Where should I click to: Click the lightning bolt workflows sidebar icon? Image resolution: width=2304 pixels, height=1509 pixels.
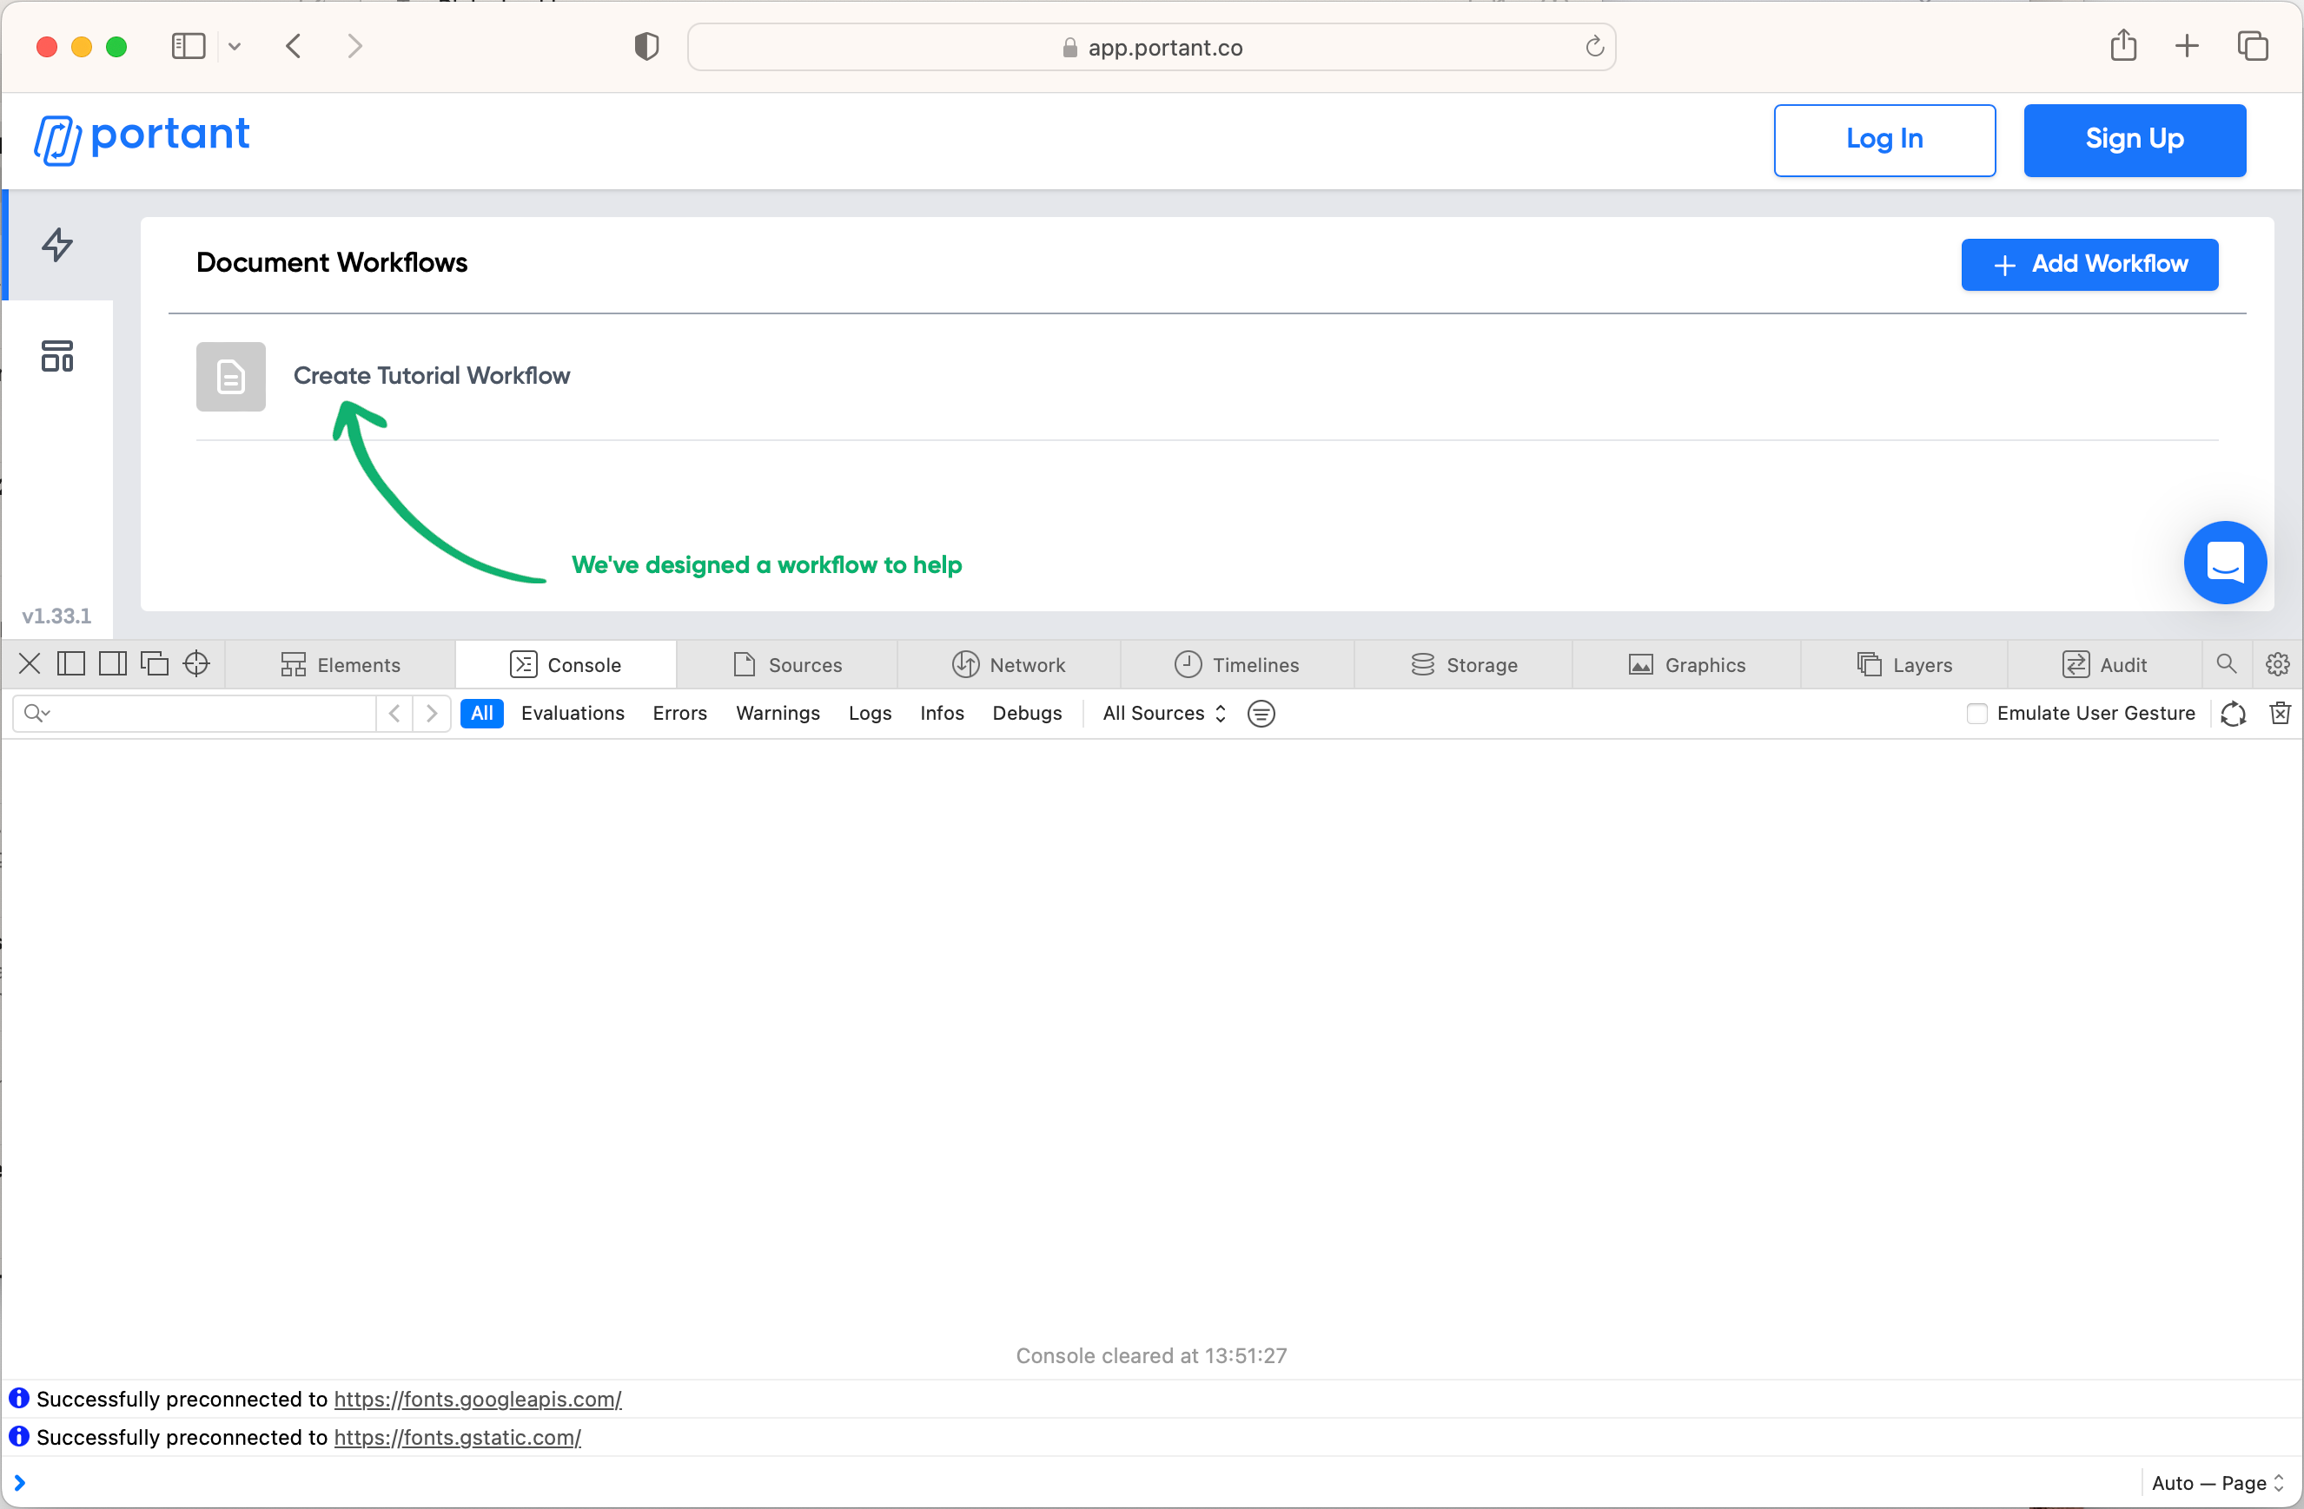point(57,245)
